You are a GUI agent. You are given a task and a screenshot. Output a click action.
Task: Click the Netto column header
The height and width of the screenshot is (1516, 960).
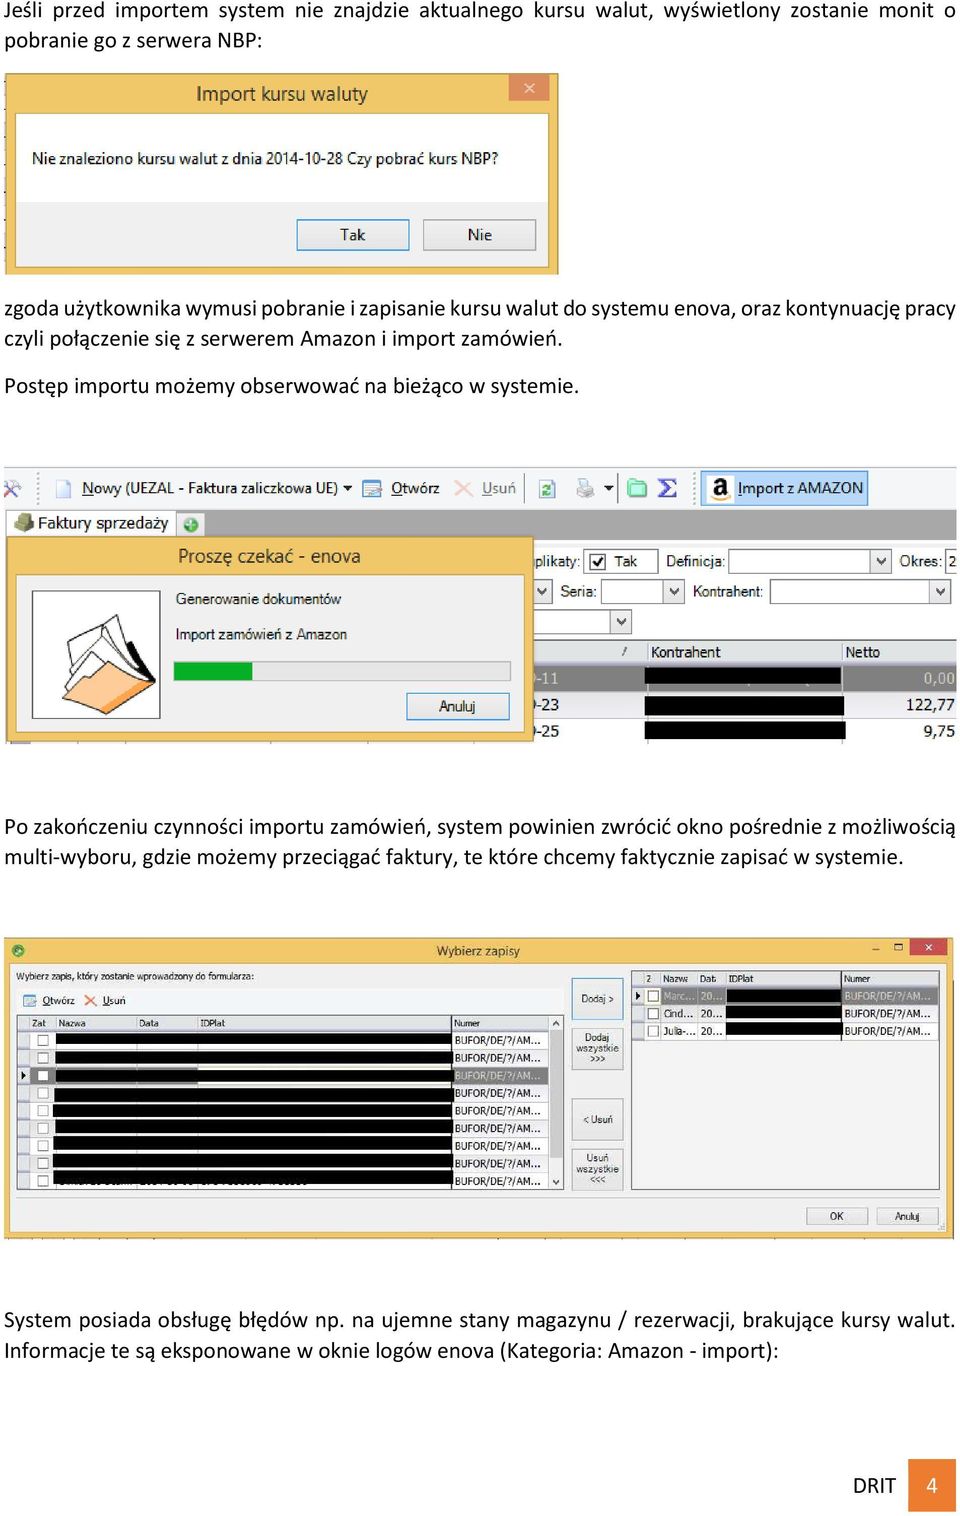pyautogui.click(x=898, y=652)
